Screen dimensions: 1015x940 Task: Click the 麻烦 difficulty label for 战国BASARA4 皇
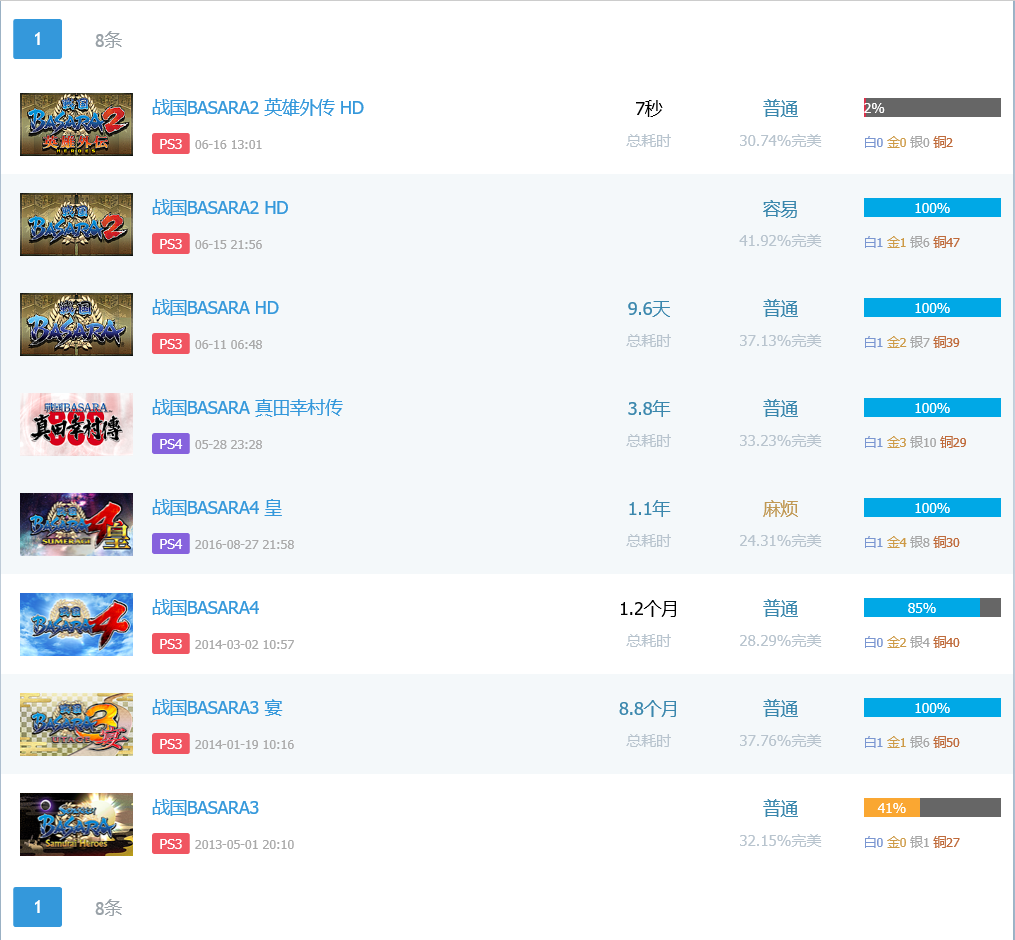click(780, 509)
